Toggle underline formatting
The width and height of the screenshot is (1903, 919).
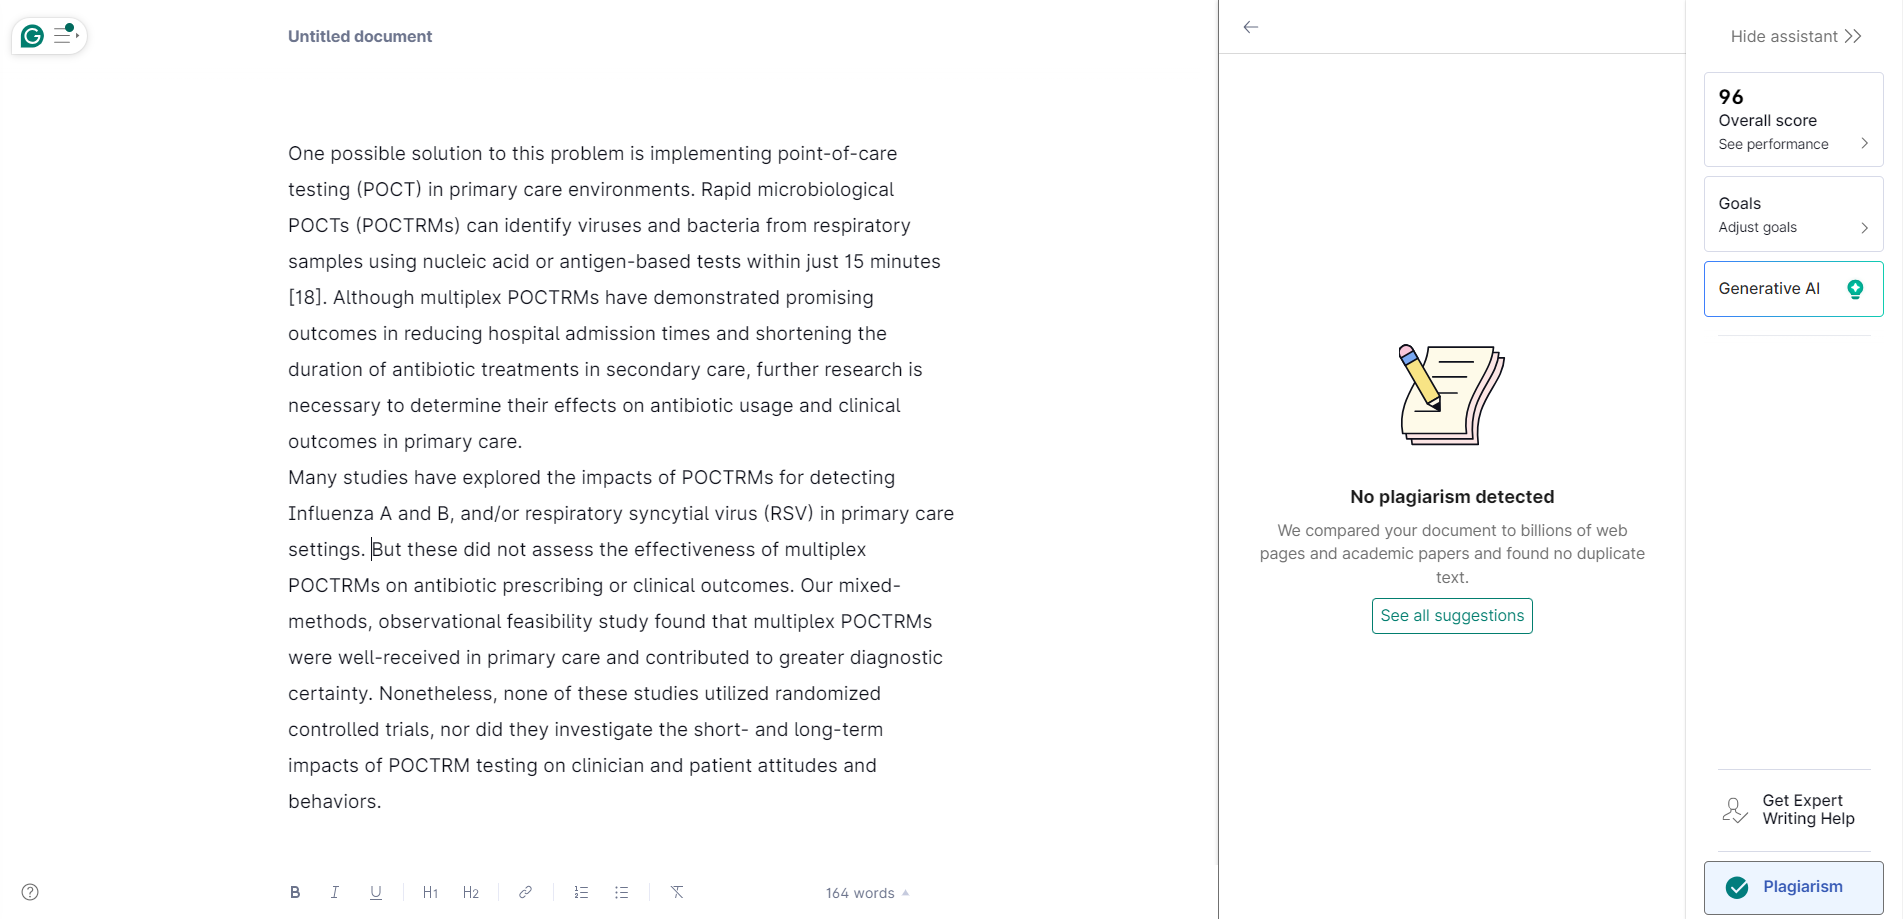point(376,892)
